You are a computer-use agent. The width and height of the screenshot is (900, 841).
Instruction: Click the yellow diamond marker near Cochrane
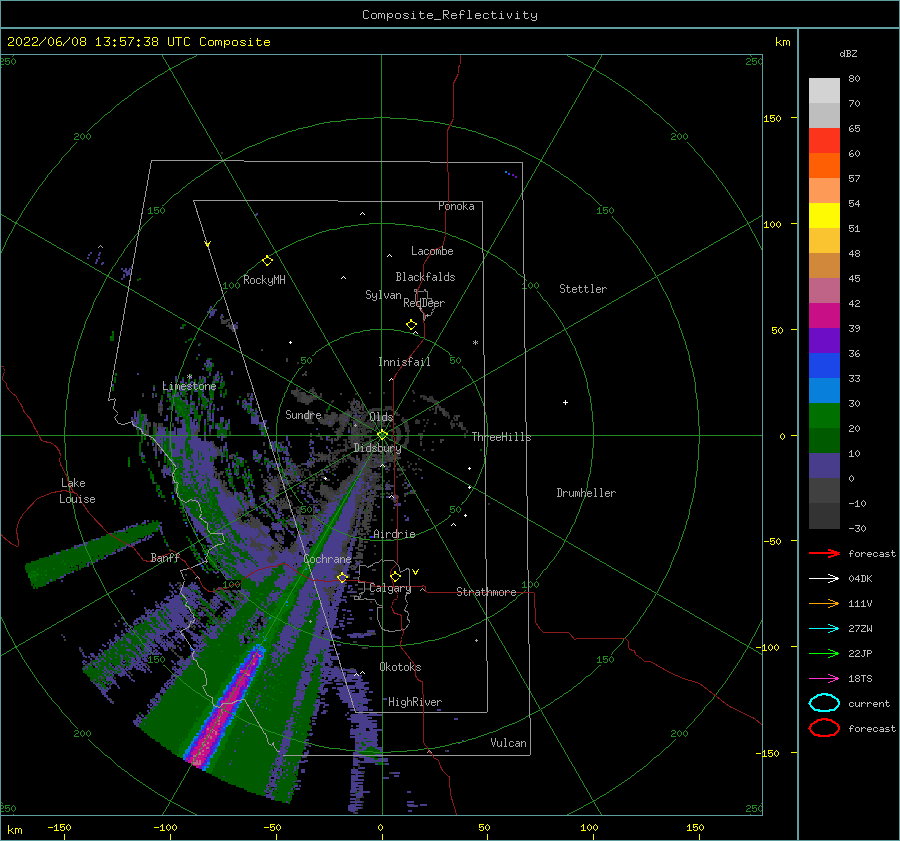[342, 577]
